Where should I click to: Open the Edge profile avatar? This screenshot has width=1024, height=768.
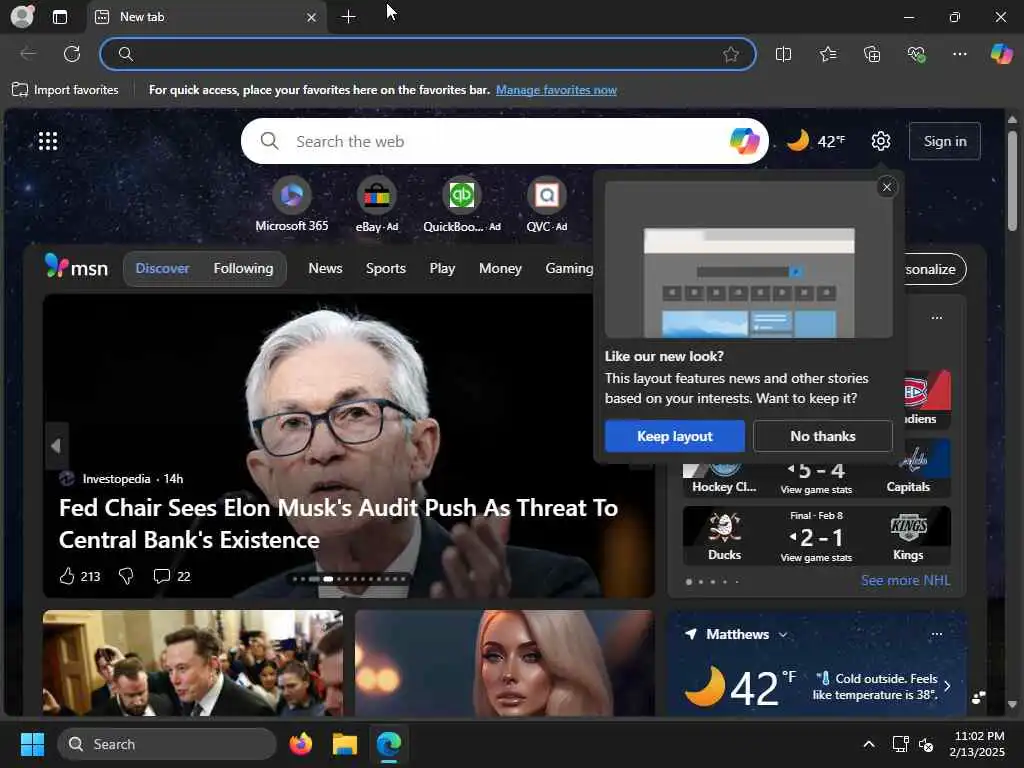tap(22, 16)
